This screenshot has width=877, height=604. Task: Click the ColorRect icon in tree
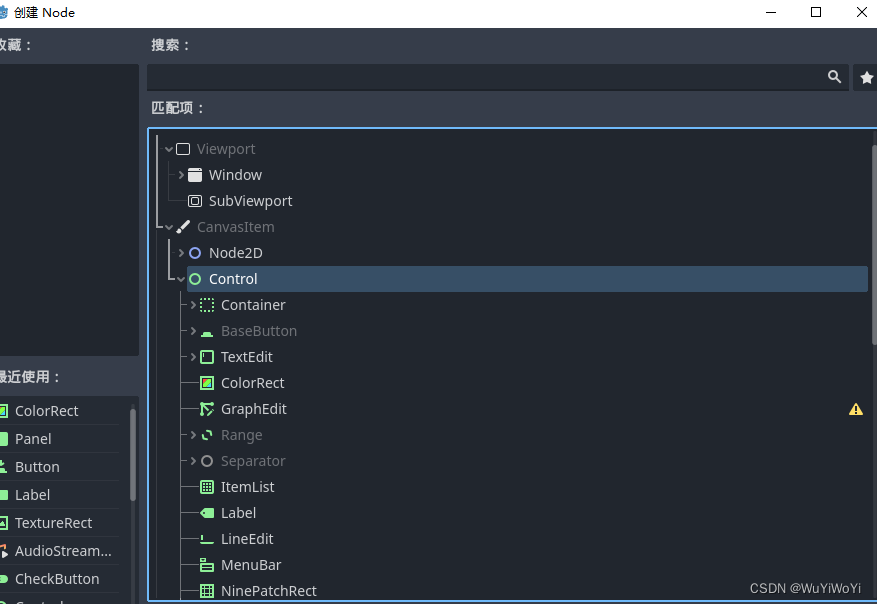[207, 383]
